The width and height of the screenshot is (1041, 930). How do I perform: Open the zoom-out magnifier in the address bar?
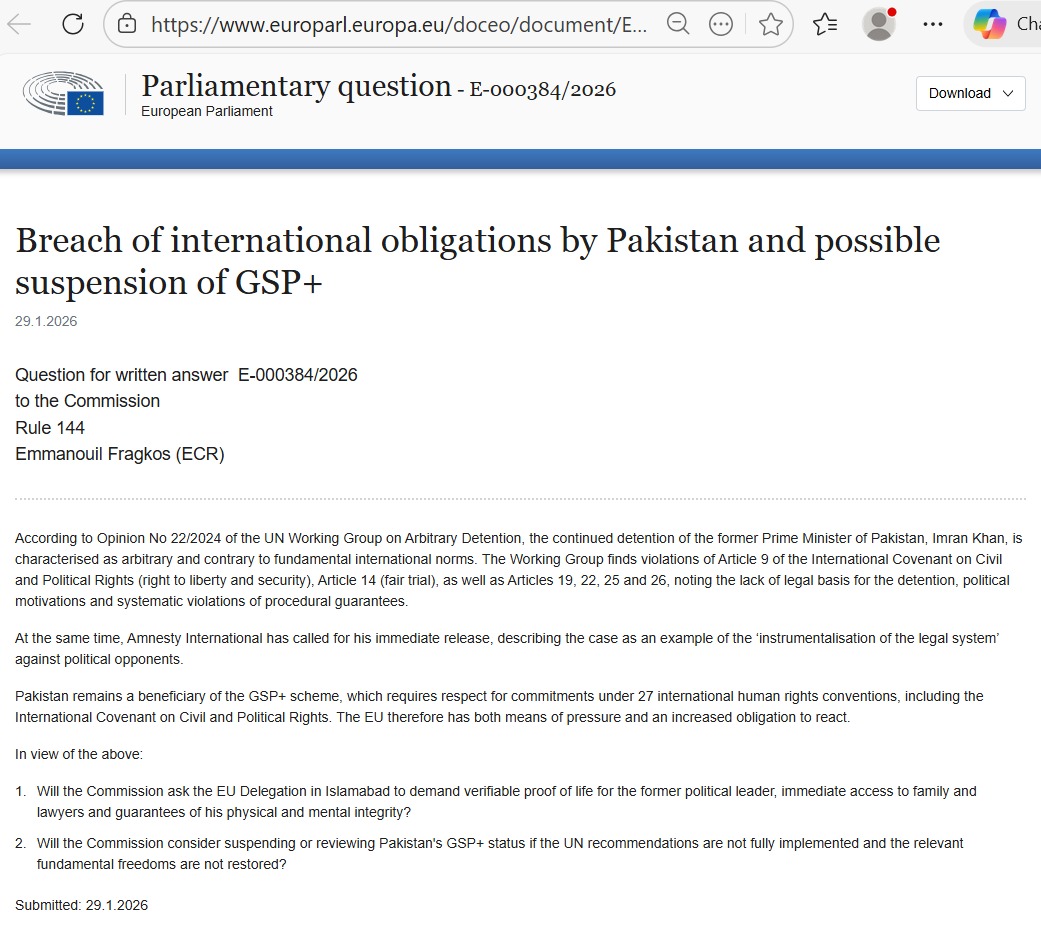coord(678,24)
